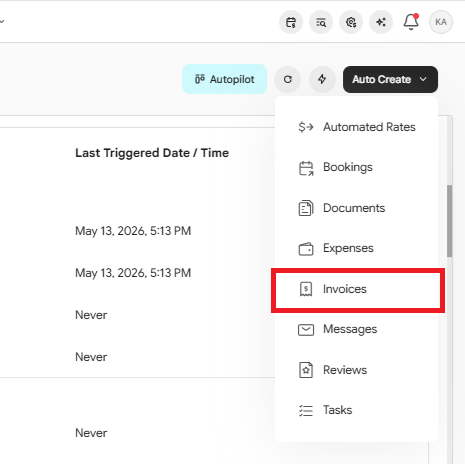
Task: Open the calendar pricing icon in header
Action: [x=291, y=22]
